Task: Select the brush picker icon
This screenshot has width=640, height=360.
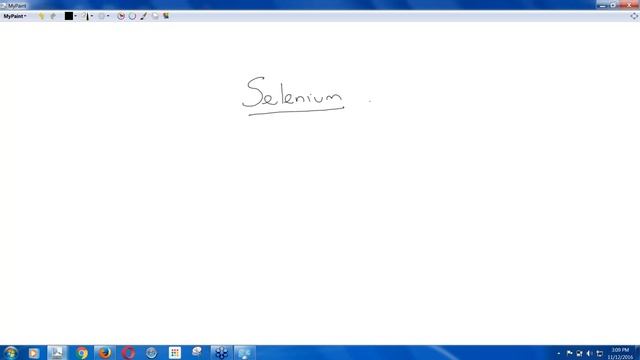Action: [85, 16]
